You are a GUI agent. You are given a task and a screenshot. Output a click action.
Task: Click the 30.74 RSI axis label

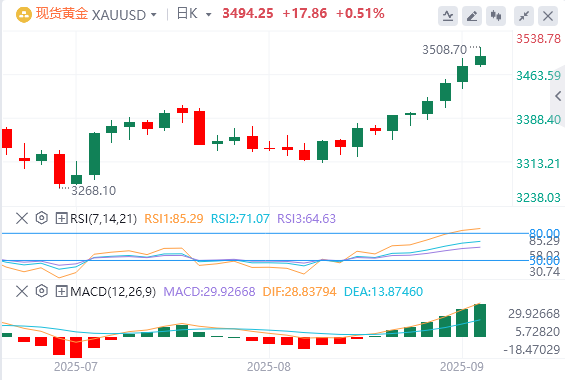[544, 272]
